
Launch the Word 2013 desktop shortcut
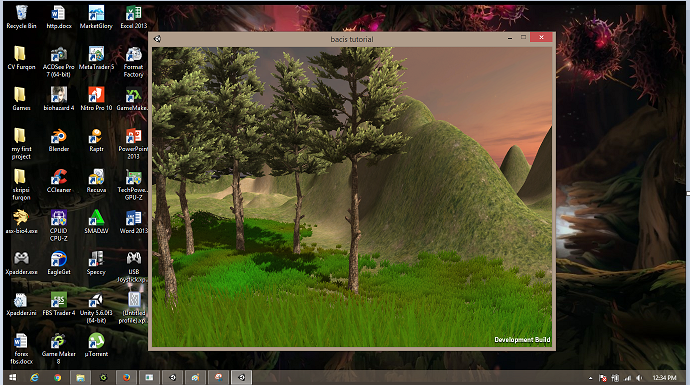(133, 222)
